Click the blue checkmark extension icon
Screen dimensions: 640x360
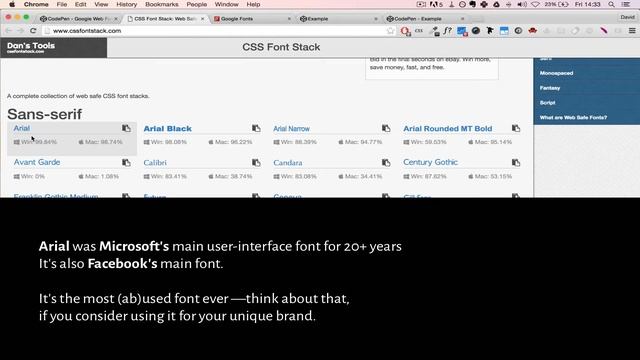(x=462, y=31)
